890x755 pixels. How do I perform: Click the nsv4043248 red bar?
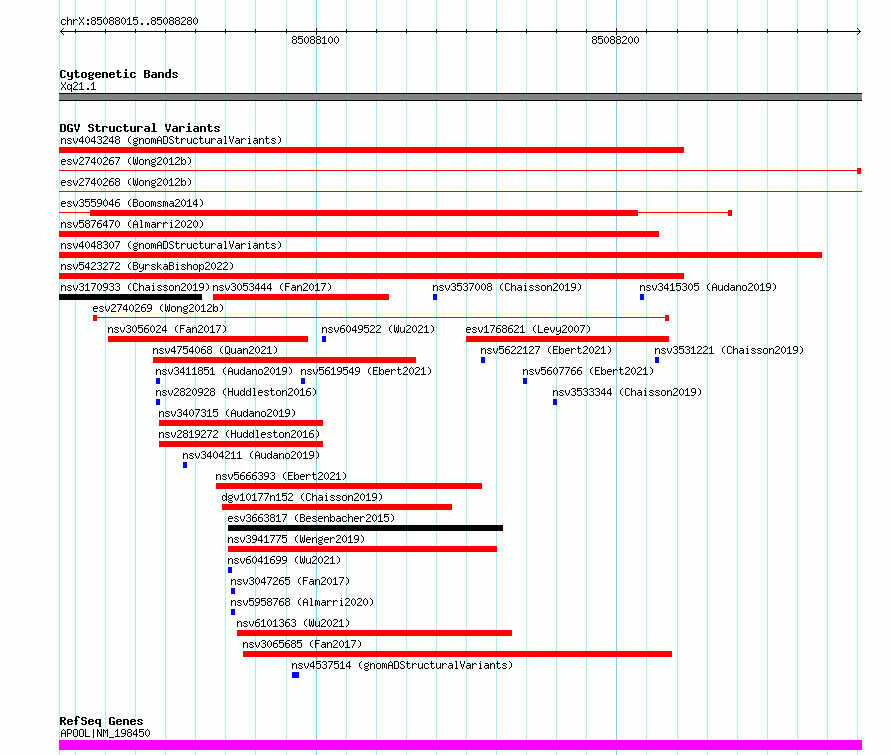[371, 150]
